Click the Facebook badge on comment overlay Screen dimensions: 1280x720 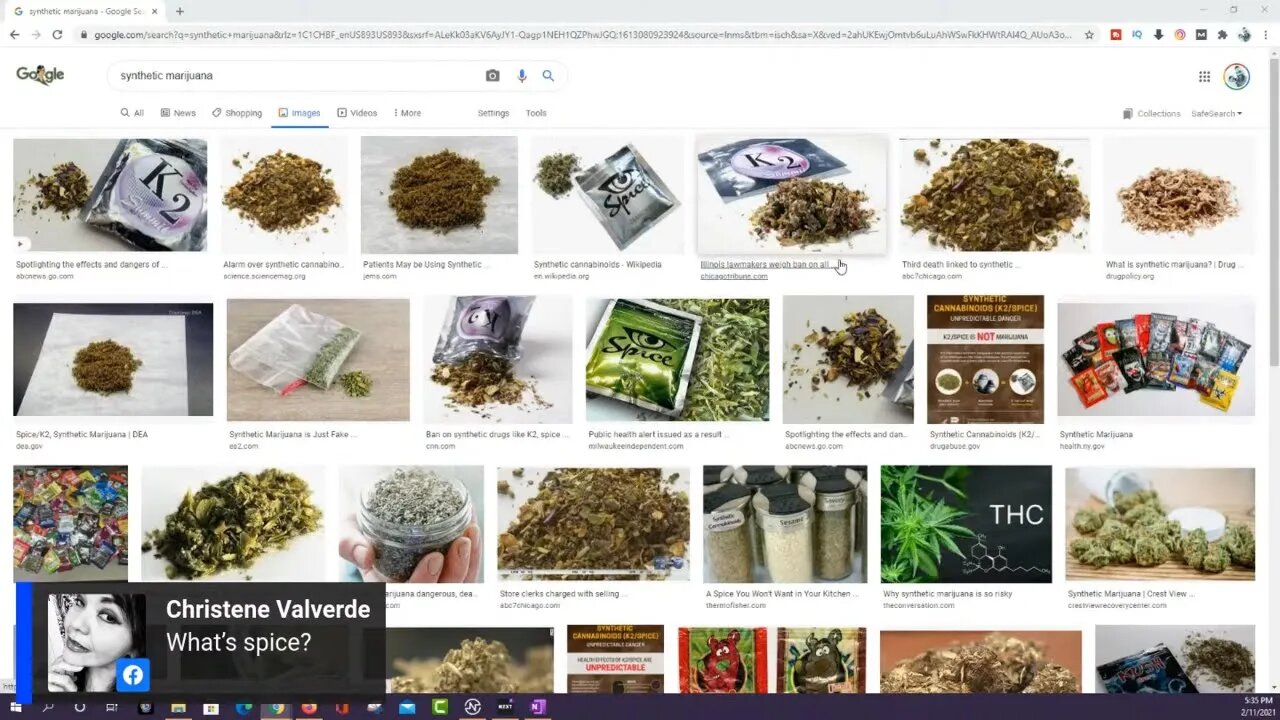click(132, 675)
